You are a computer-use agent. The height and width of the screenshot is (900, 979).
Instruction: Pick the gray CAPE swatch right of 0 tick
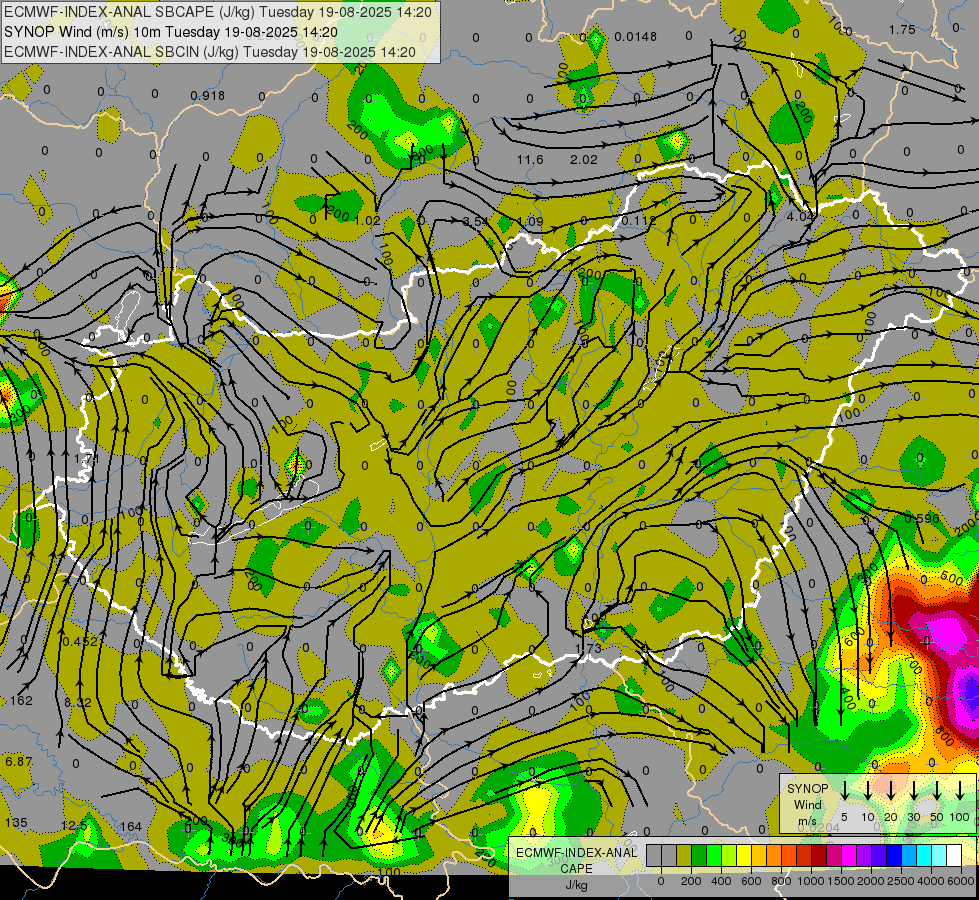click(669, 856)
